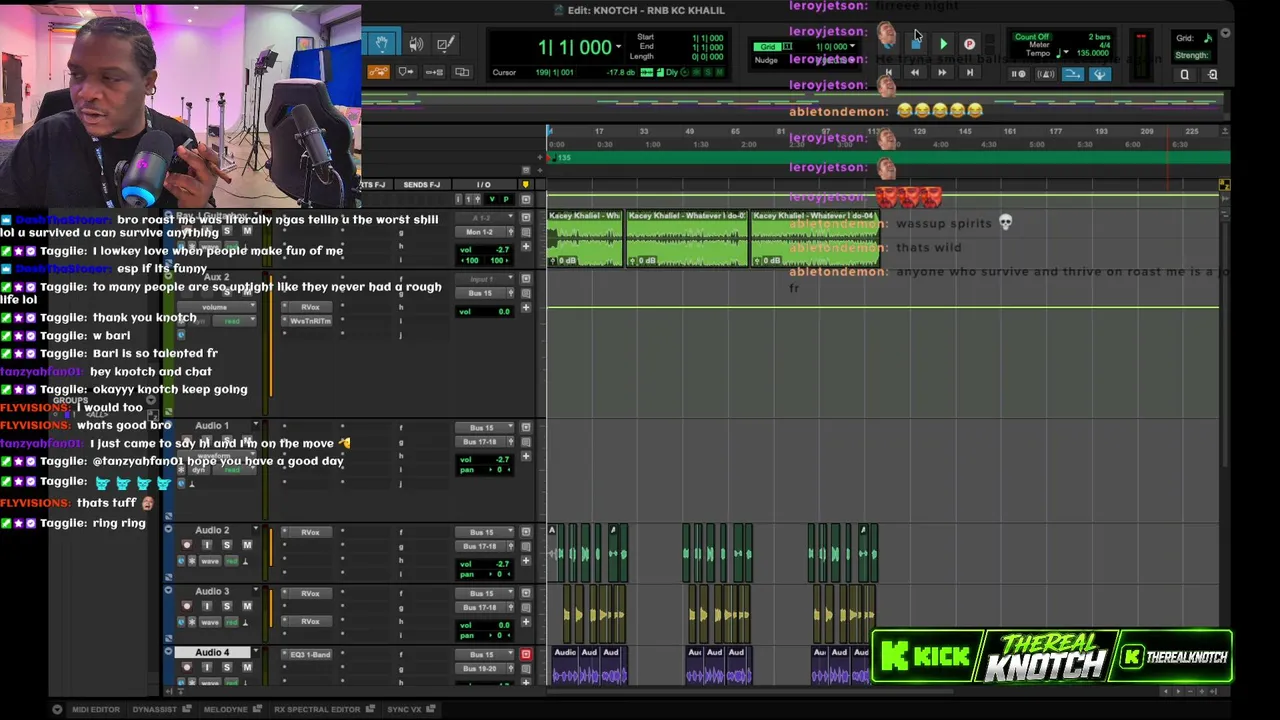Record-enable the Audio 3 track
Viewport: 1280px width, 720px height.
click(187, 606)
